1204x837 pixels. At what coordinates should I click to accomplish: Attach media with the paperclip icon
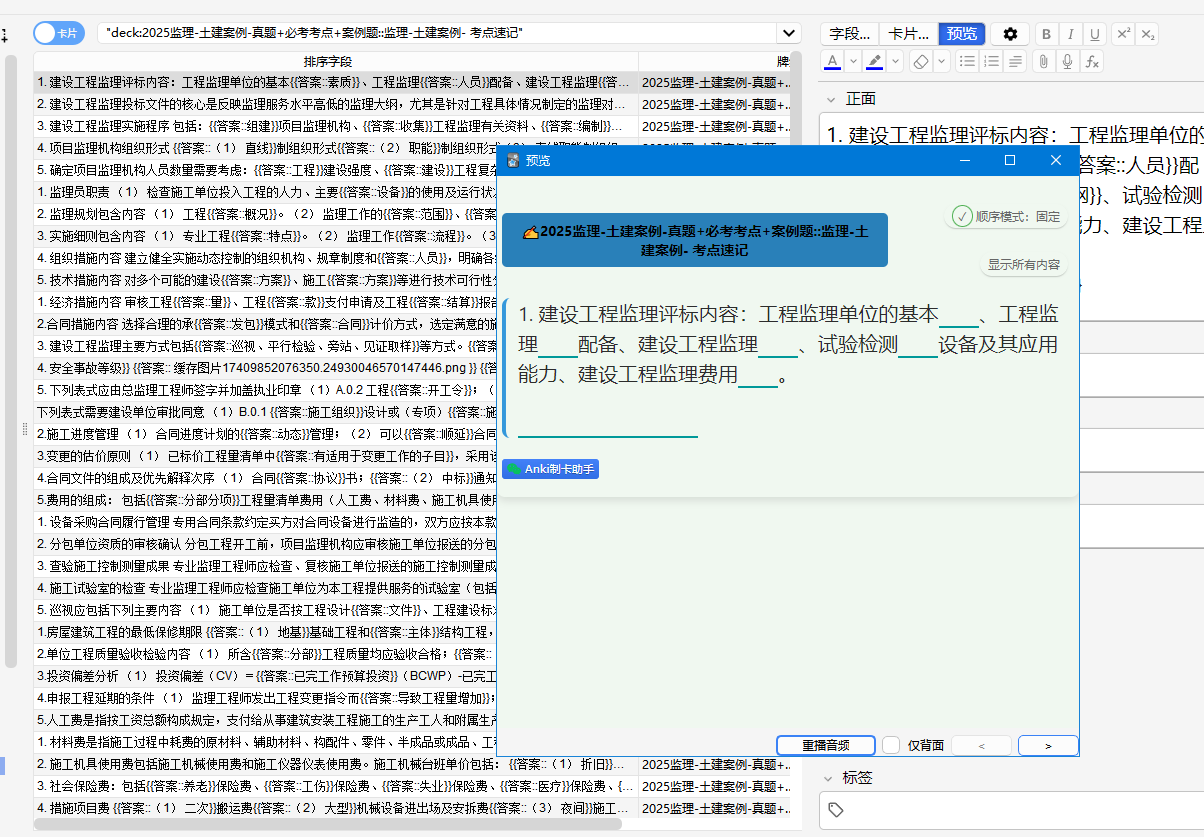(x=1043, y=62)
